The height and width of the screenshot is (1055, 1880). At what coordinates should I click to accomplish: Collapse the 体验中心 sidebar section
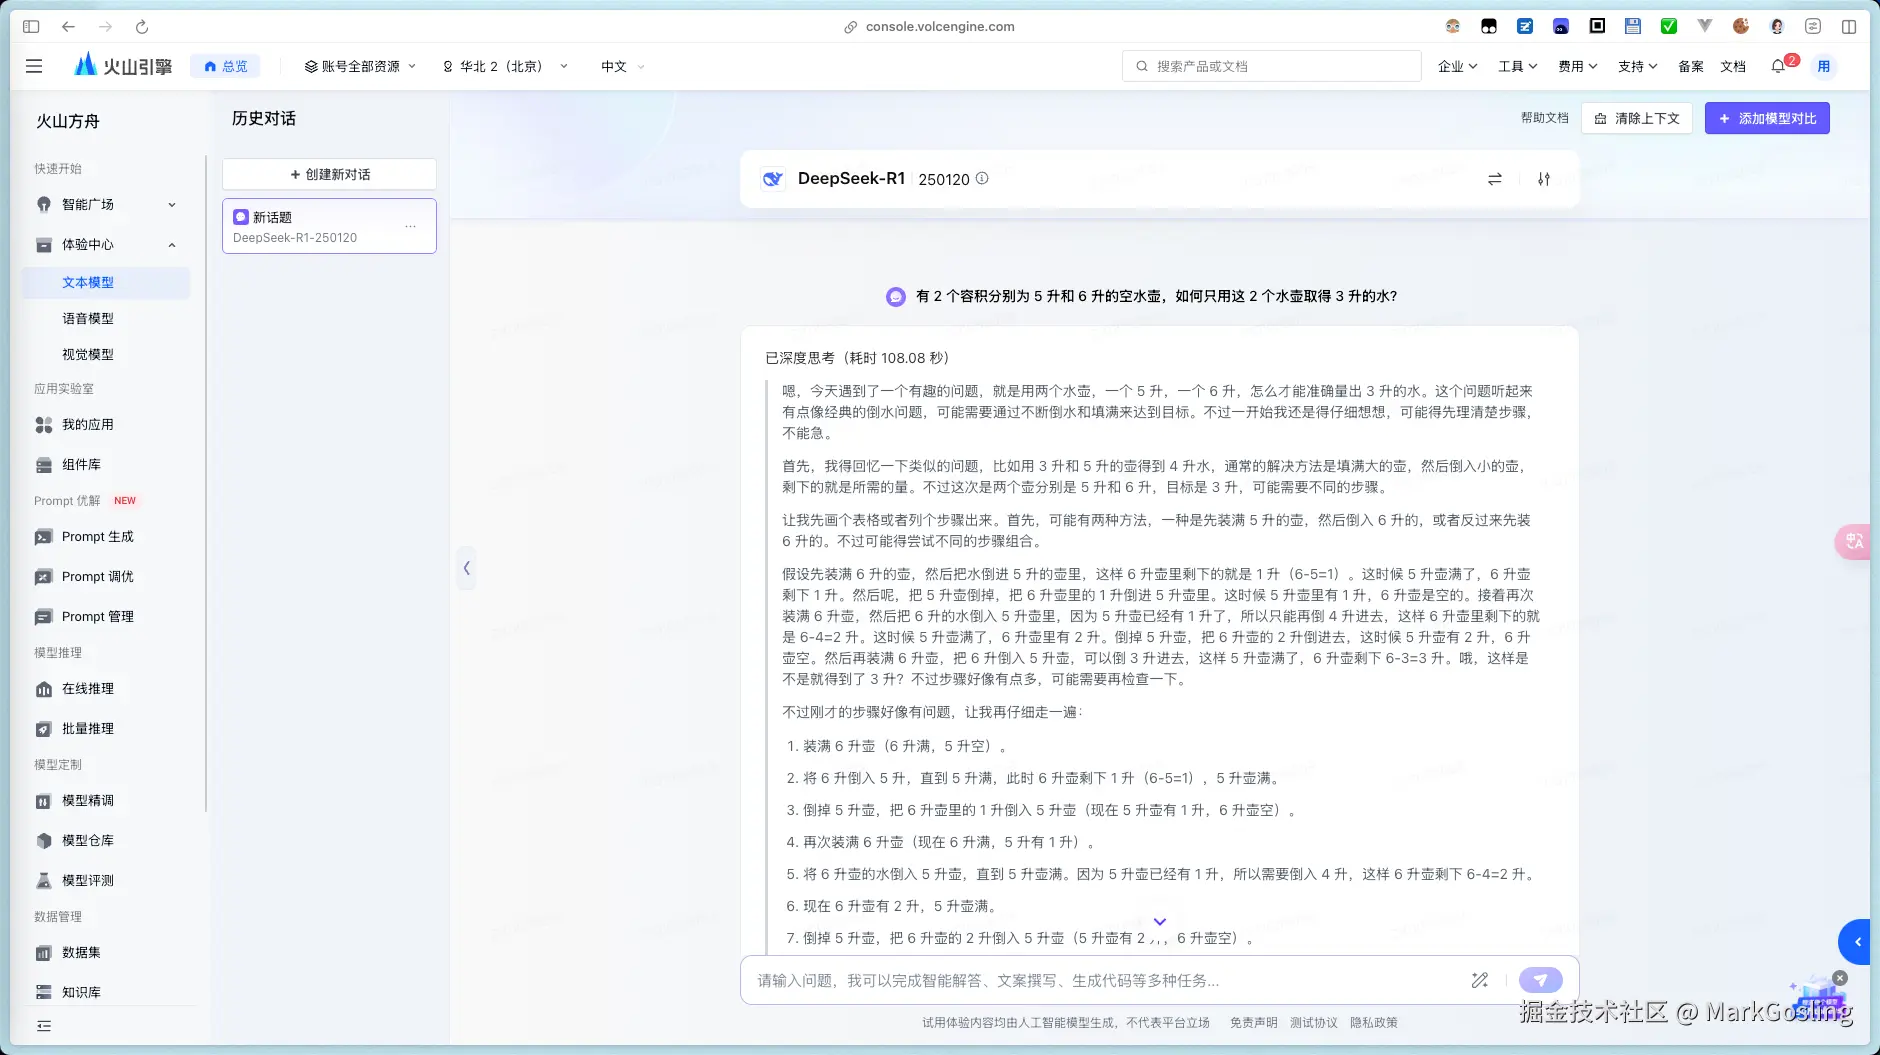pos(106,244)
